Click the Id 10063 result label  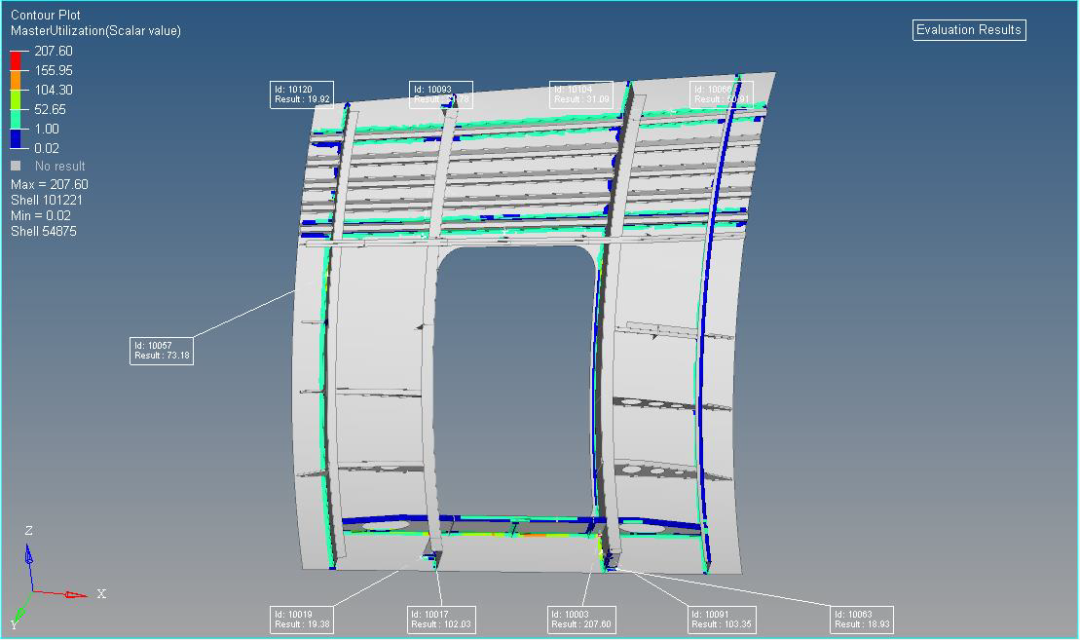860,619
